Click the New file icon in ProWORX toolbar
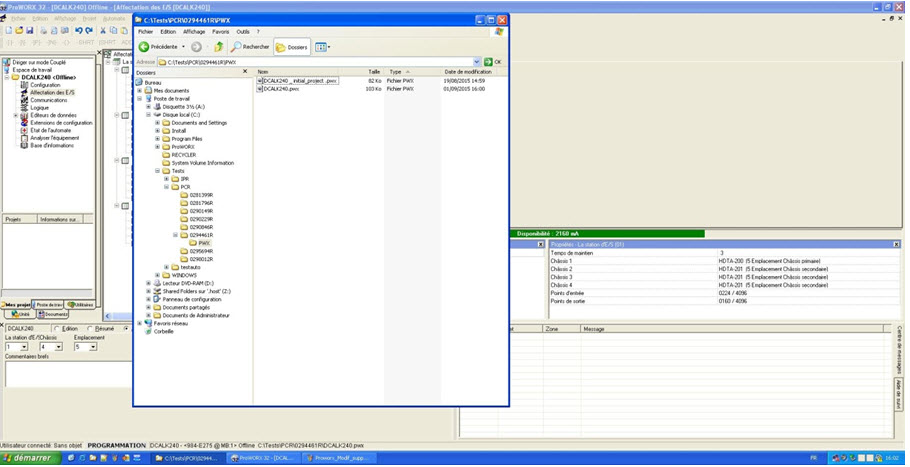Screen dimensions: 910x467 (9, 31)
